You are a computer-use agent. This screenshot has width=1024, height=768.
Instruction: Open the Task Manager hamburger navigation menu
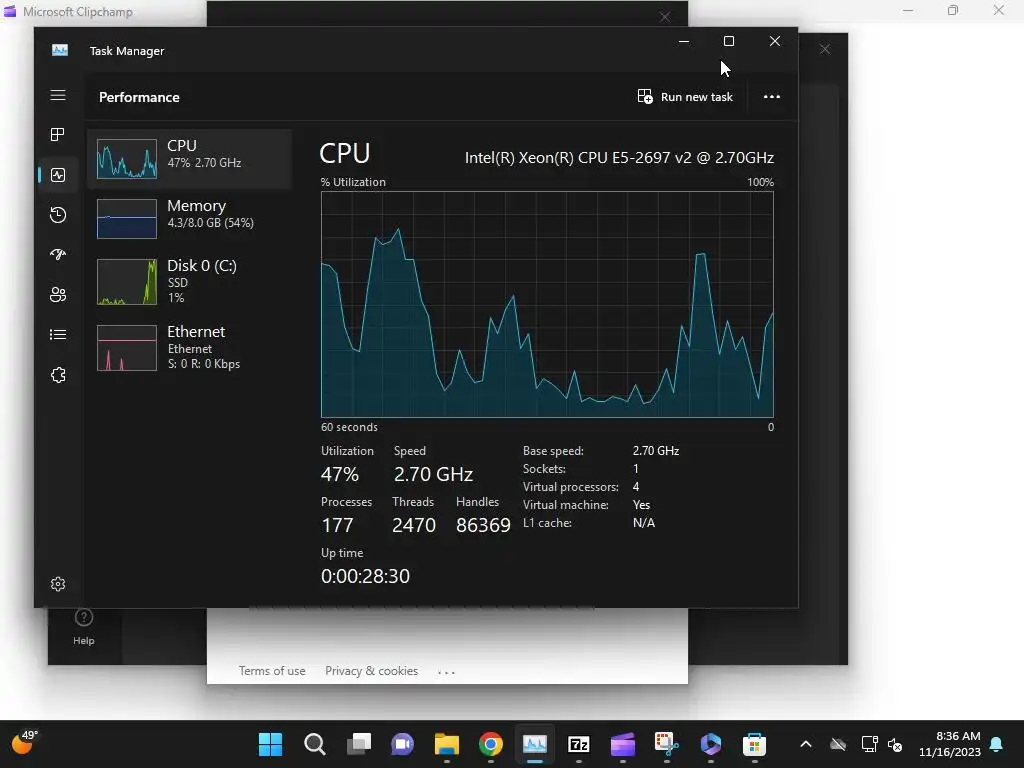[x=58, y=95]
